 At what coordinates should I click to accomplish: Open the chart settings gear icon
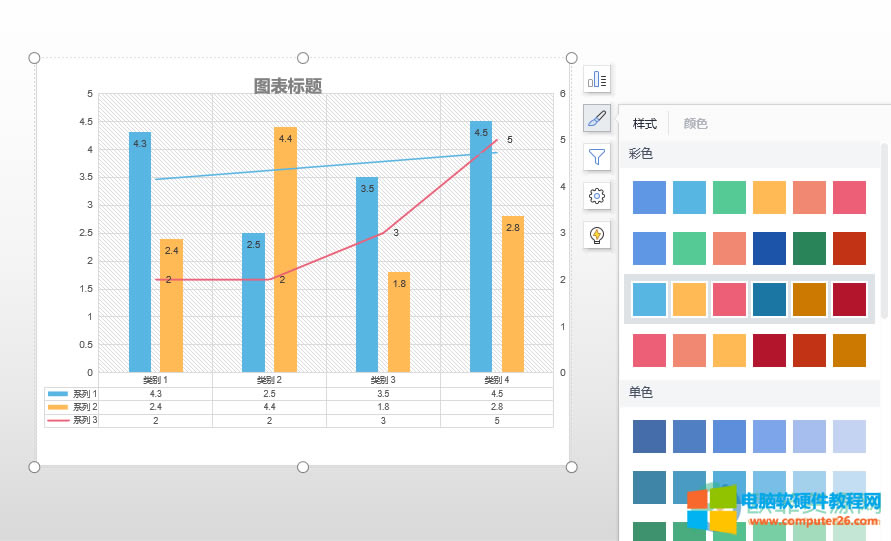[x=597, y=196]
